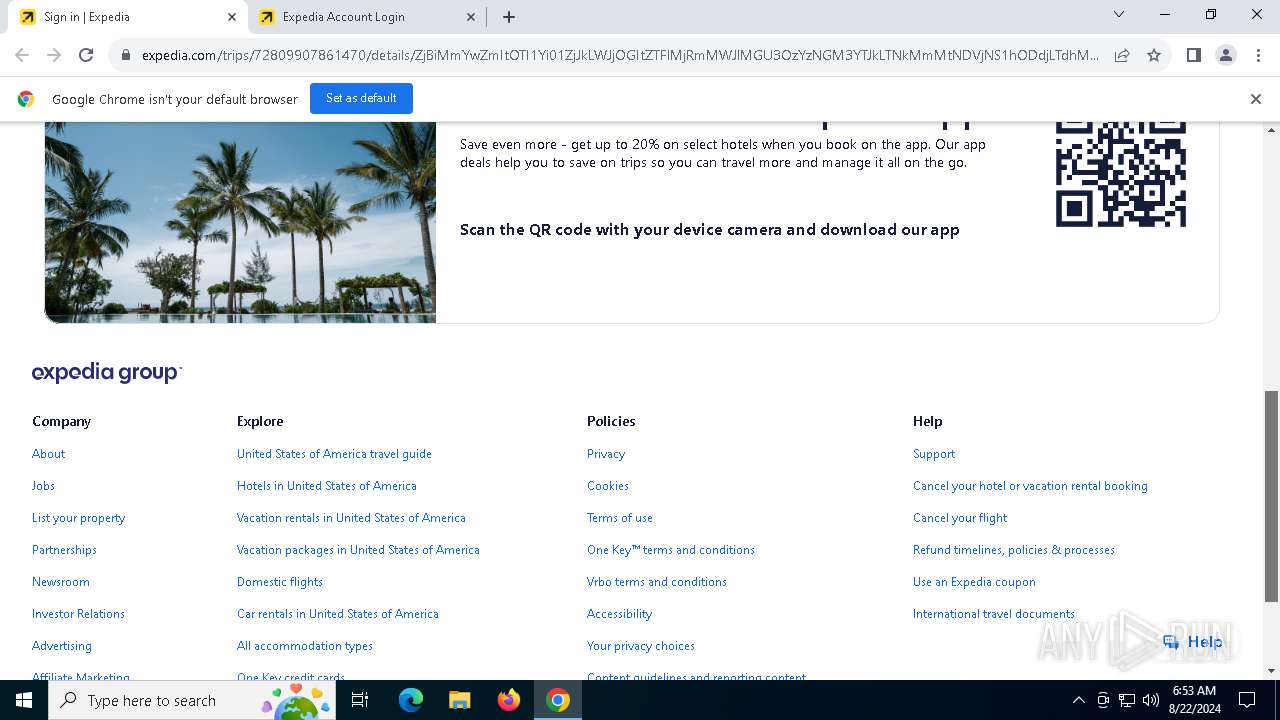Close the Sign in | Expedia tab
This screenshot has width=1280, height=720.
[x=232, y=17]
